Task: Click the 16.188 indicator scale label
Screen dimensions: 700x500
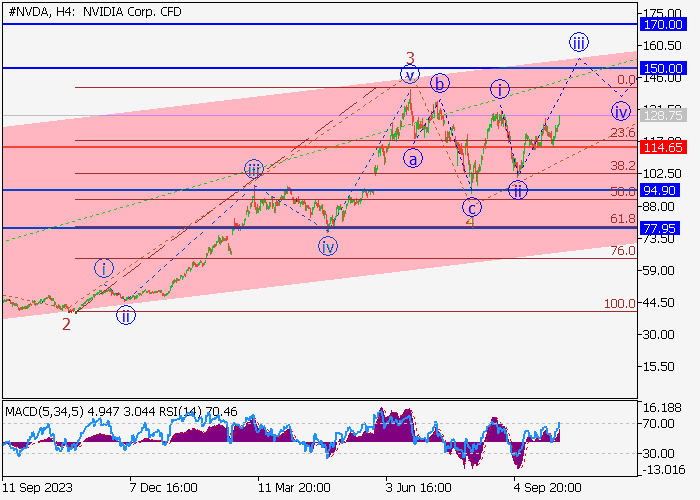Action: coord(662,408)
